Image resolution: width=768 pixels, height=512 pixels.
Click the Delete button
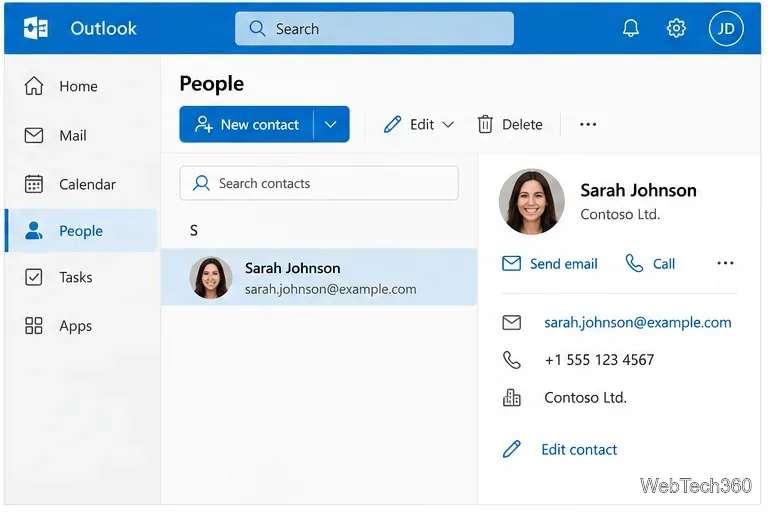coord(510,124)
